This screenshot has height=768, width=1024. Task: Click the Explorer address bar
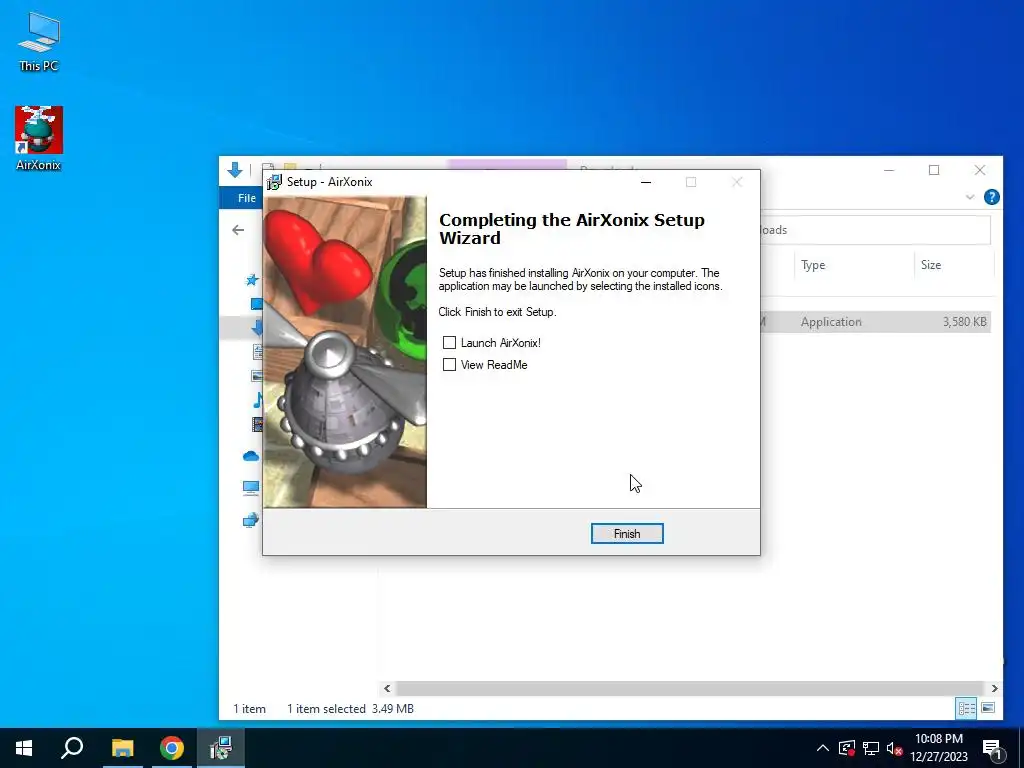pos(875,230)
